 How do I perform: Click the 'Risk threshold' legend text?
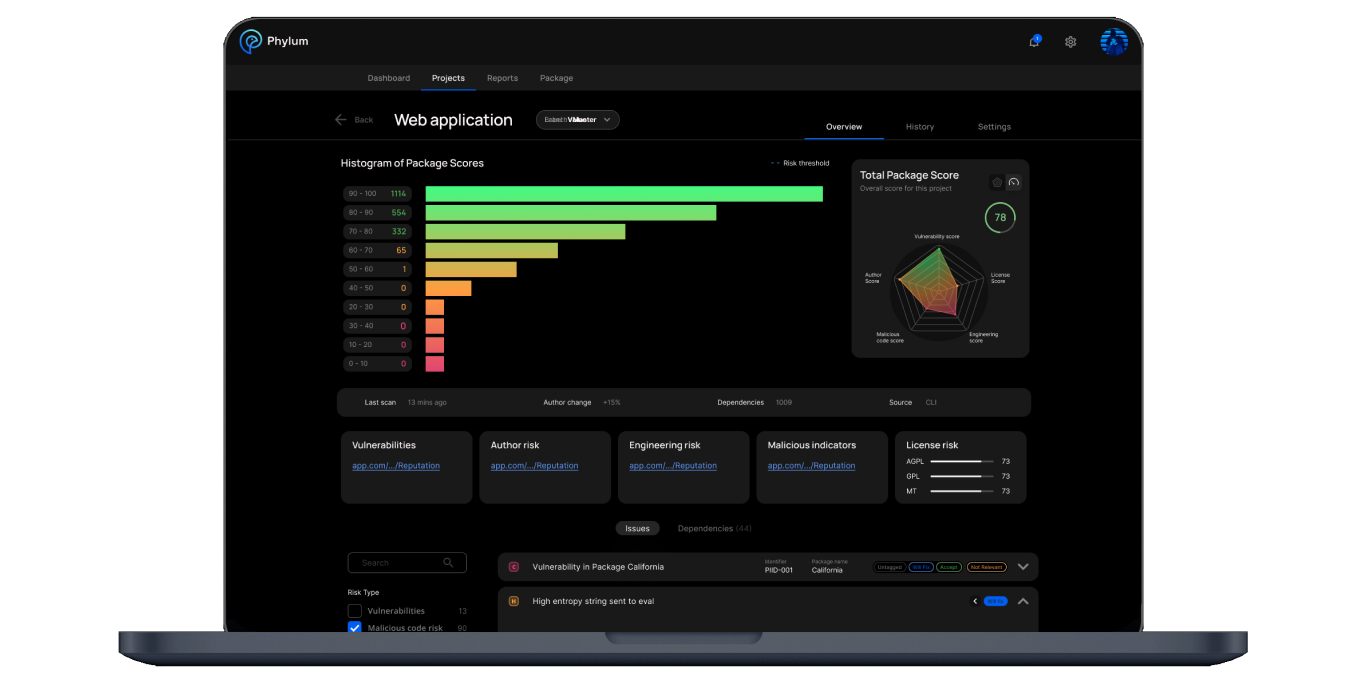tap(806, 163)
